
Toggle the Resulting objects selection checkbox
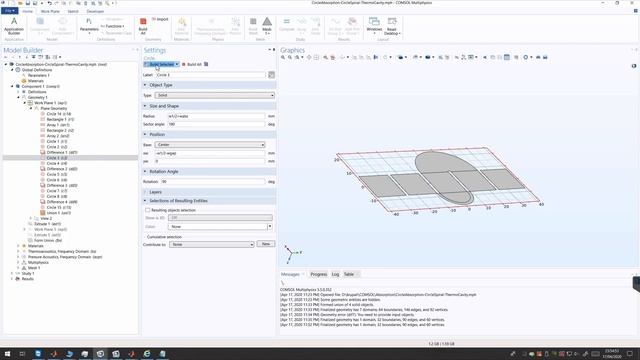click(x=148, y=210)
